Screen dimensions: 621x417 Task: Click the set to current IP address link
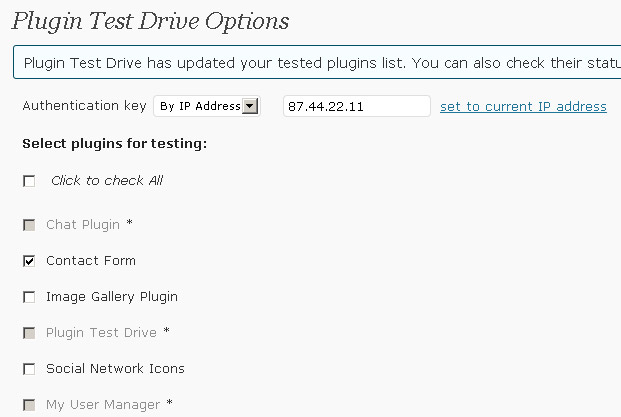point(523,107)
